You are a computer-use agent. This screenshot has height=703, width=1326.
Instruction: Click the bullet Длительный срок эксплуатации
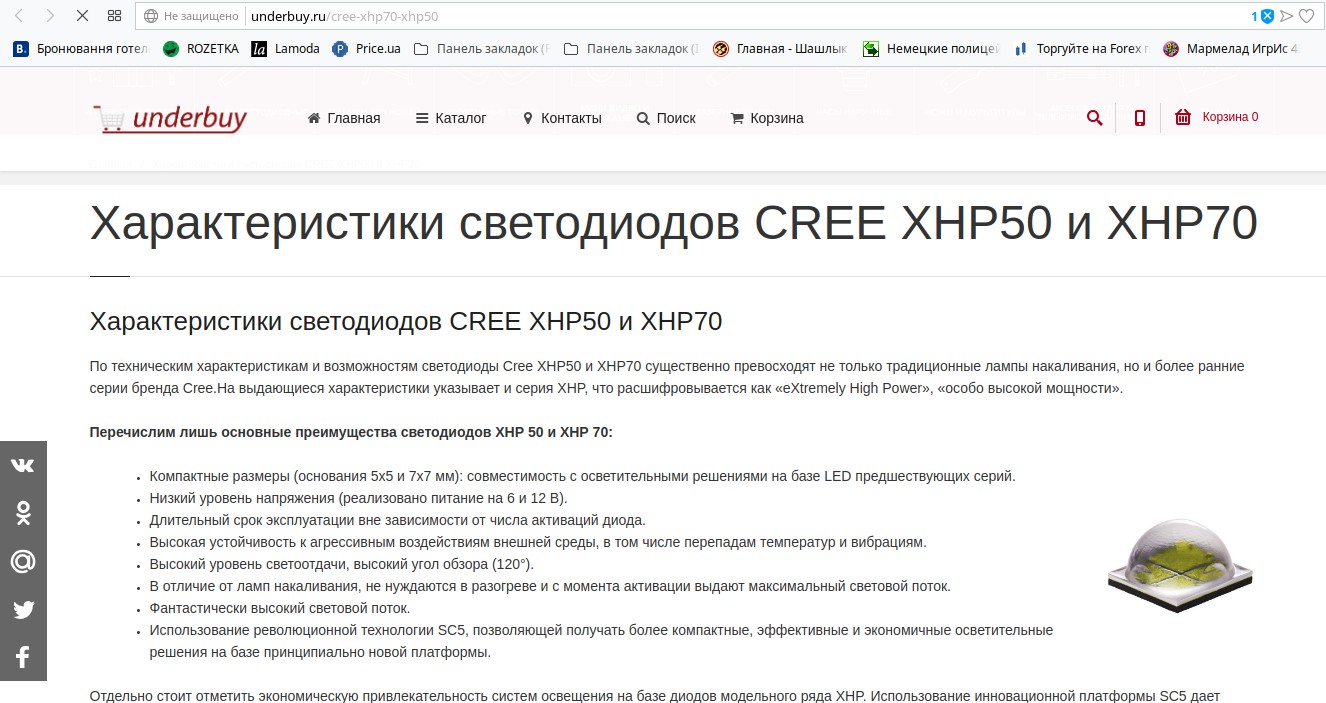(x=397, y=520)
